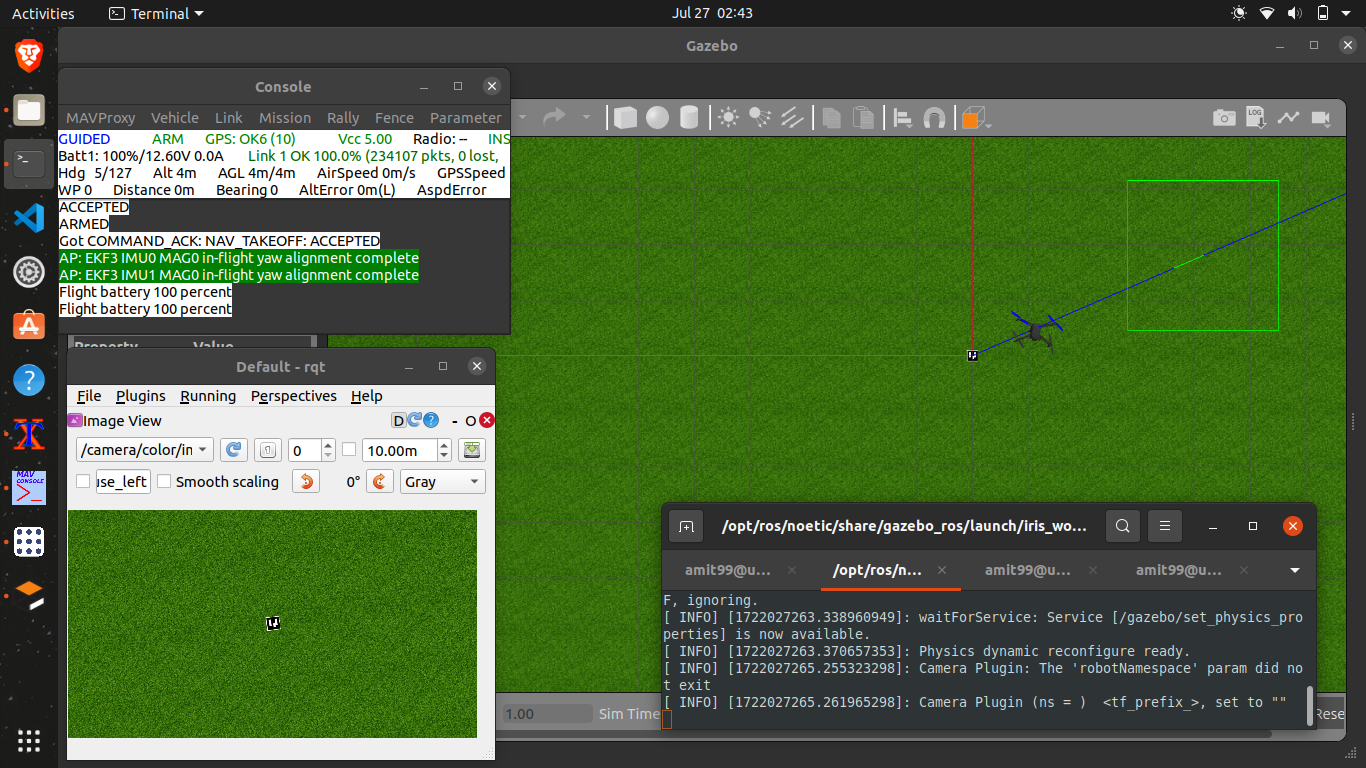Click Activities in the top bar
The width and height of the screenshot is (1366, 768).
pyautogui.click(x=43, y=13)
